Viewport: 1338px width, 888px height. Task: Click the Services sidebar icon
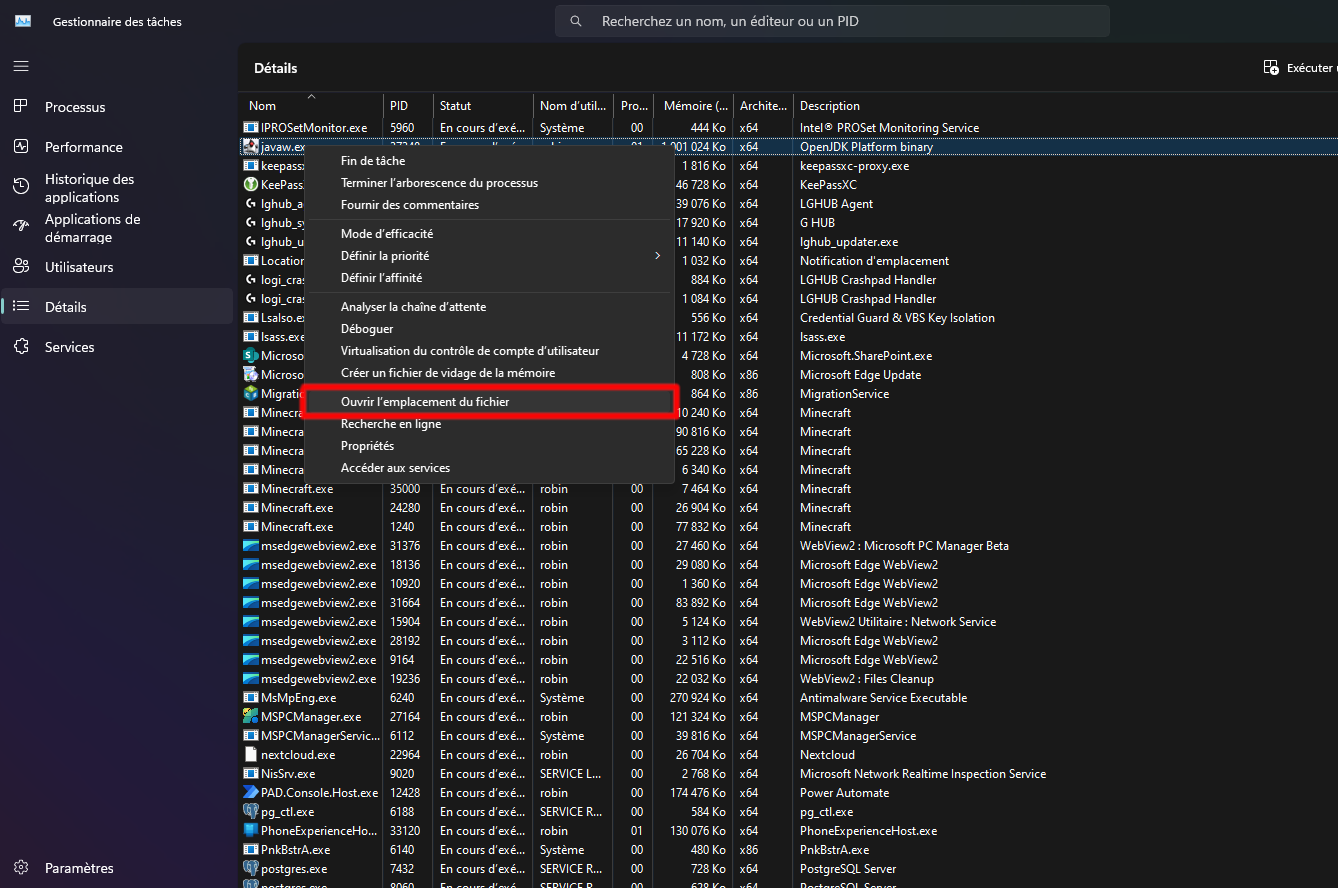21,347
